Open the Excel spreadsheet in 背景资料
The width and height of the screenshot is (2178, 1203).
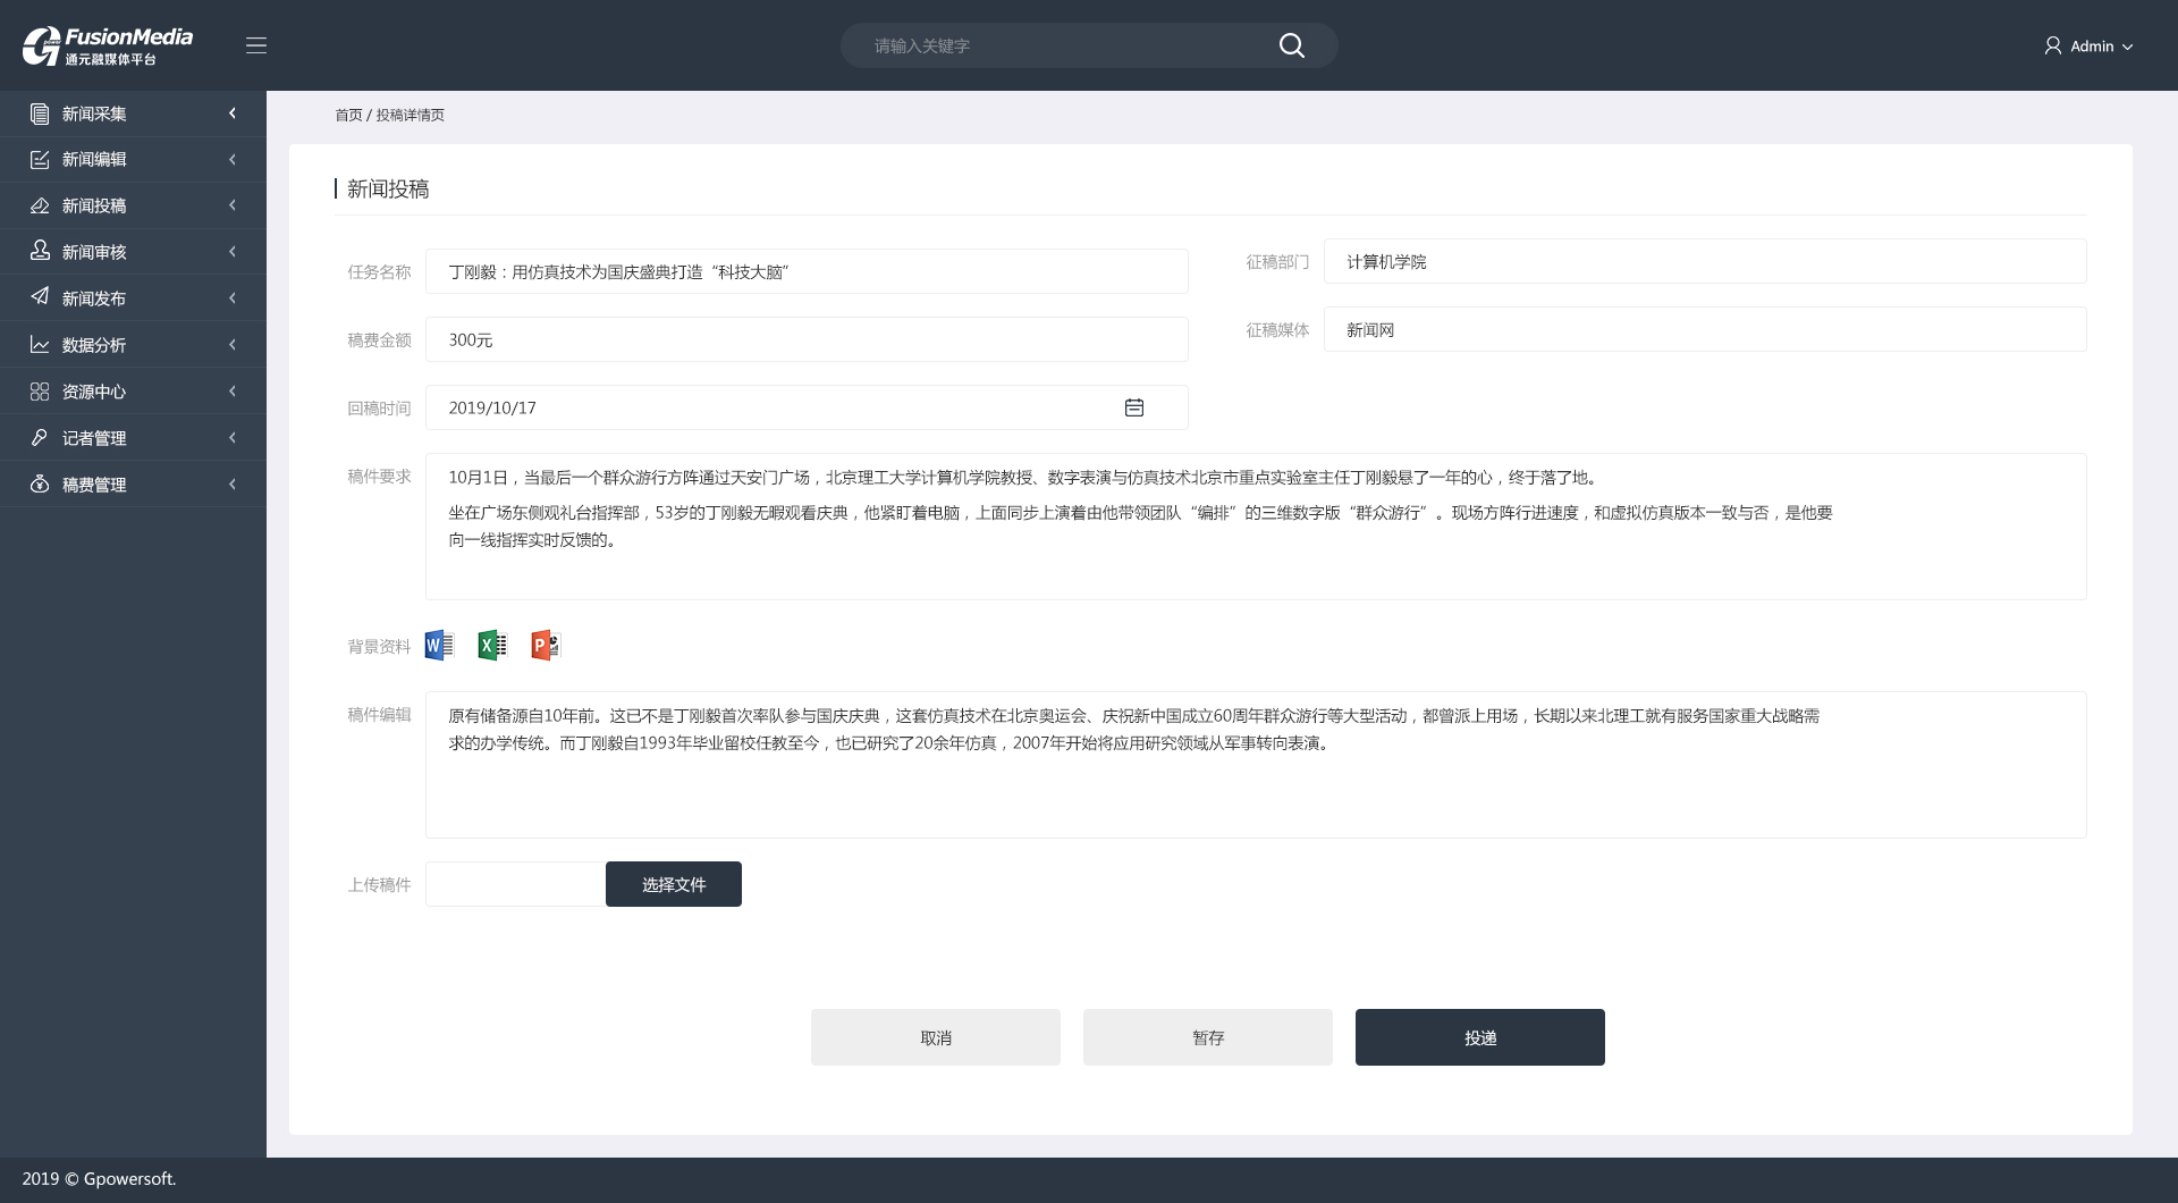click(491, 644)
